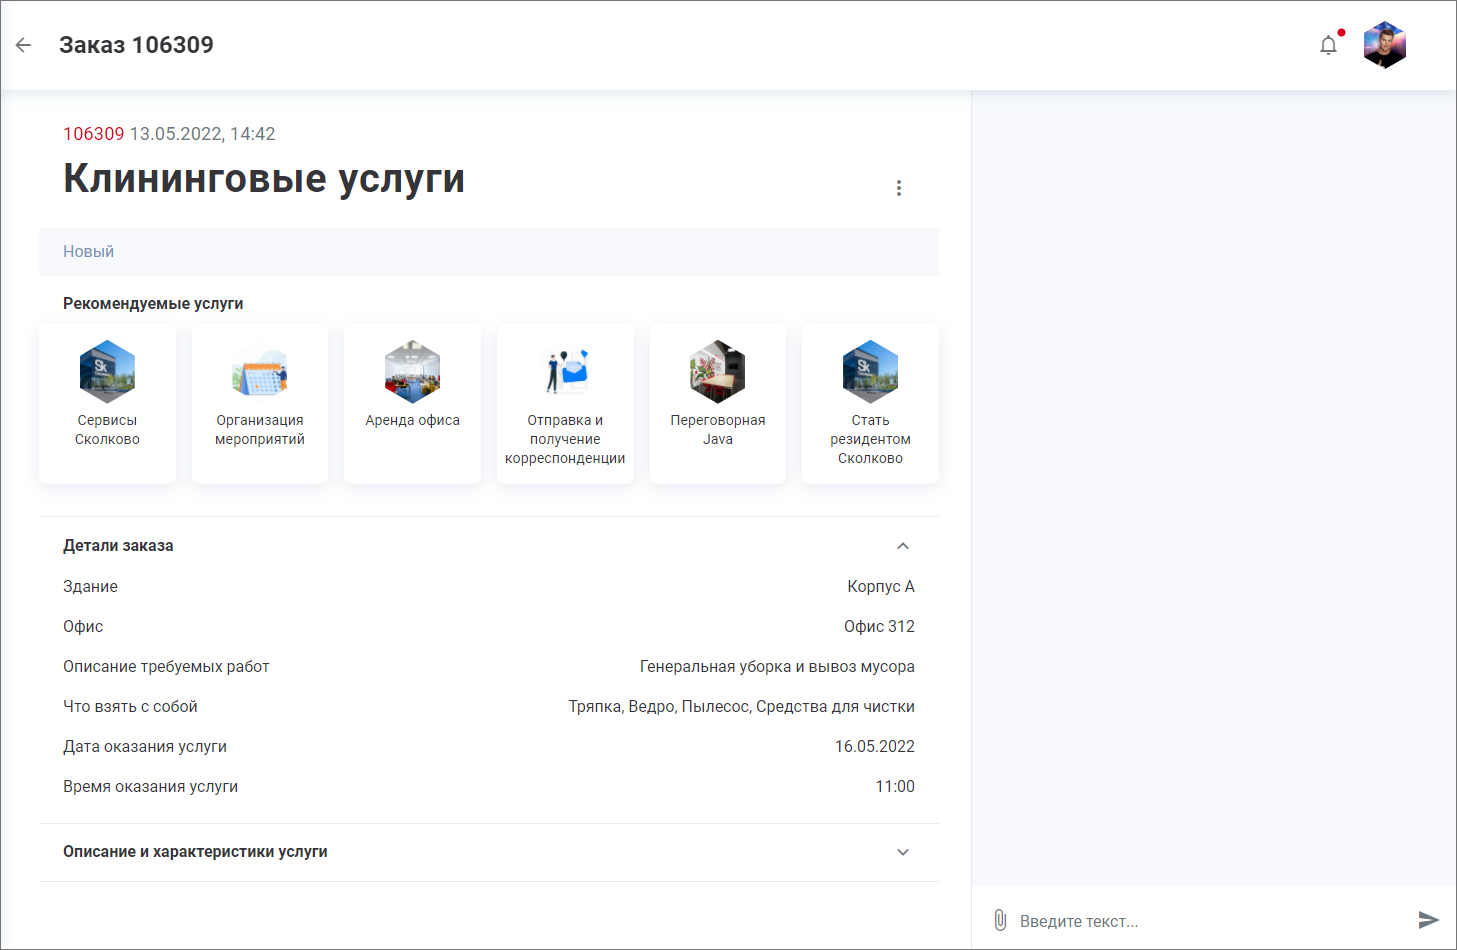Click the red order number 106309
This screenshot has height=950, width=1457.
[x=93, y=134]
